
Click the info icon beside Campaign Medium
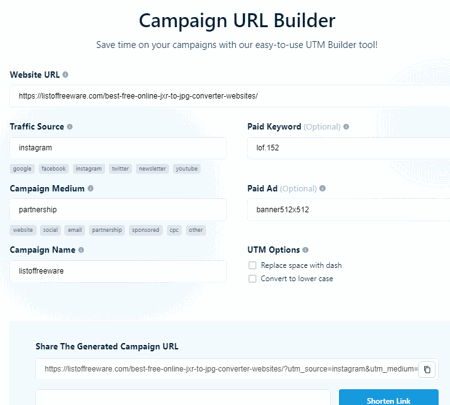click(x=90, y=188)
